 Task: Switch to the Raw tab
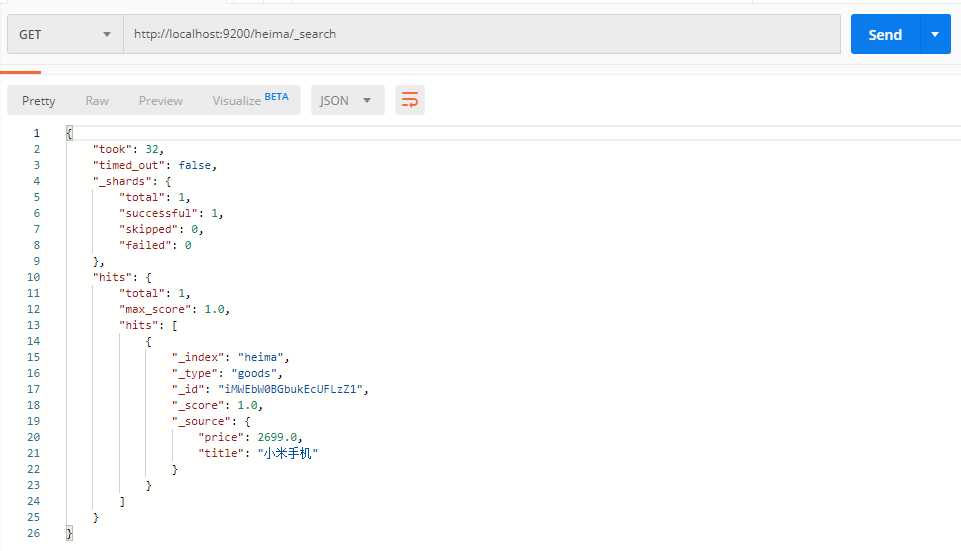point(97,101)
